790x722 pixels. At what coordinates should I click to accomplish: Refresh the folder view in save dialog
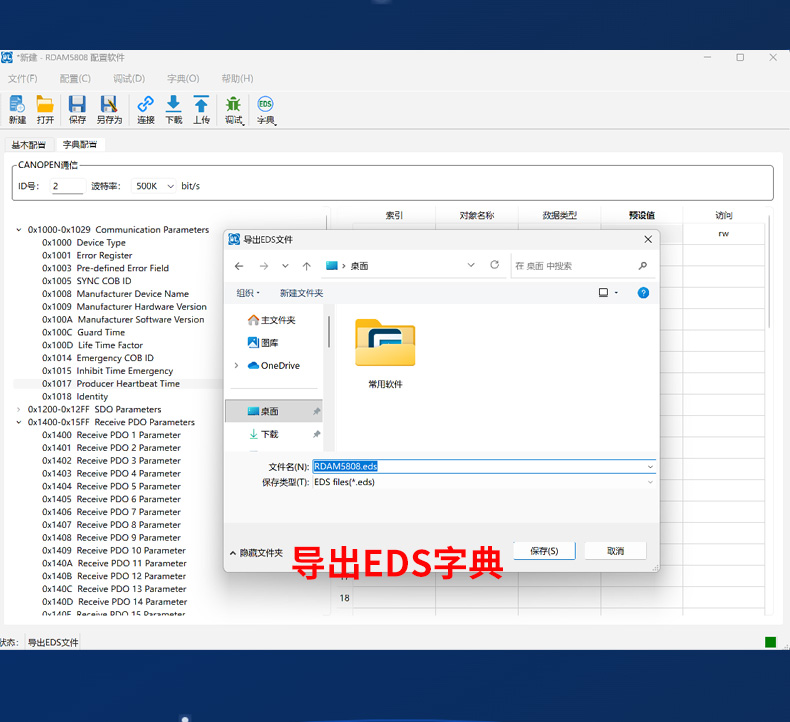[x=494, y=265]
